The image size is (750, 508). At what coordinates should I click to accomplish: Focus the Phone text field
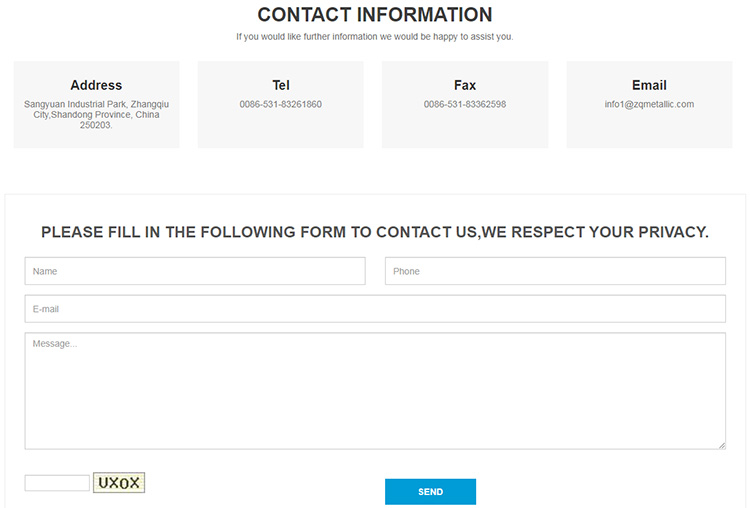pyautogui.click(x=555, y=271)
